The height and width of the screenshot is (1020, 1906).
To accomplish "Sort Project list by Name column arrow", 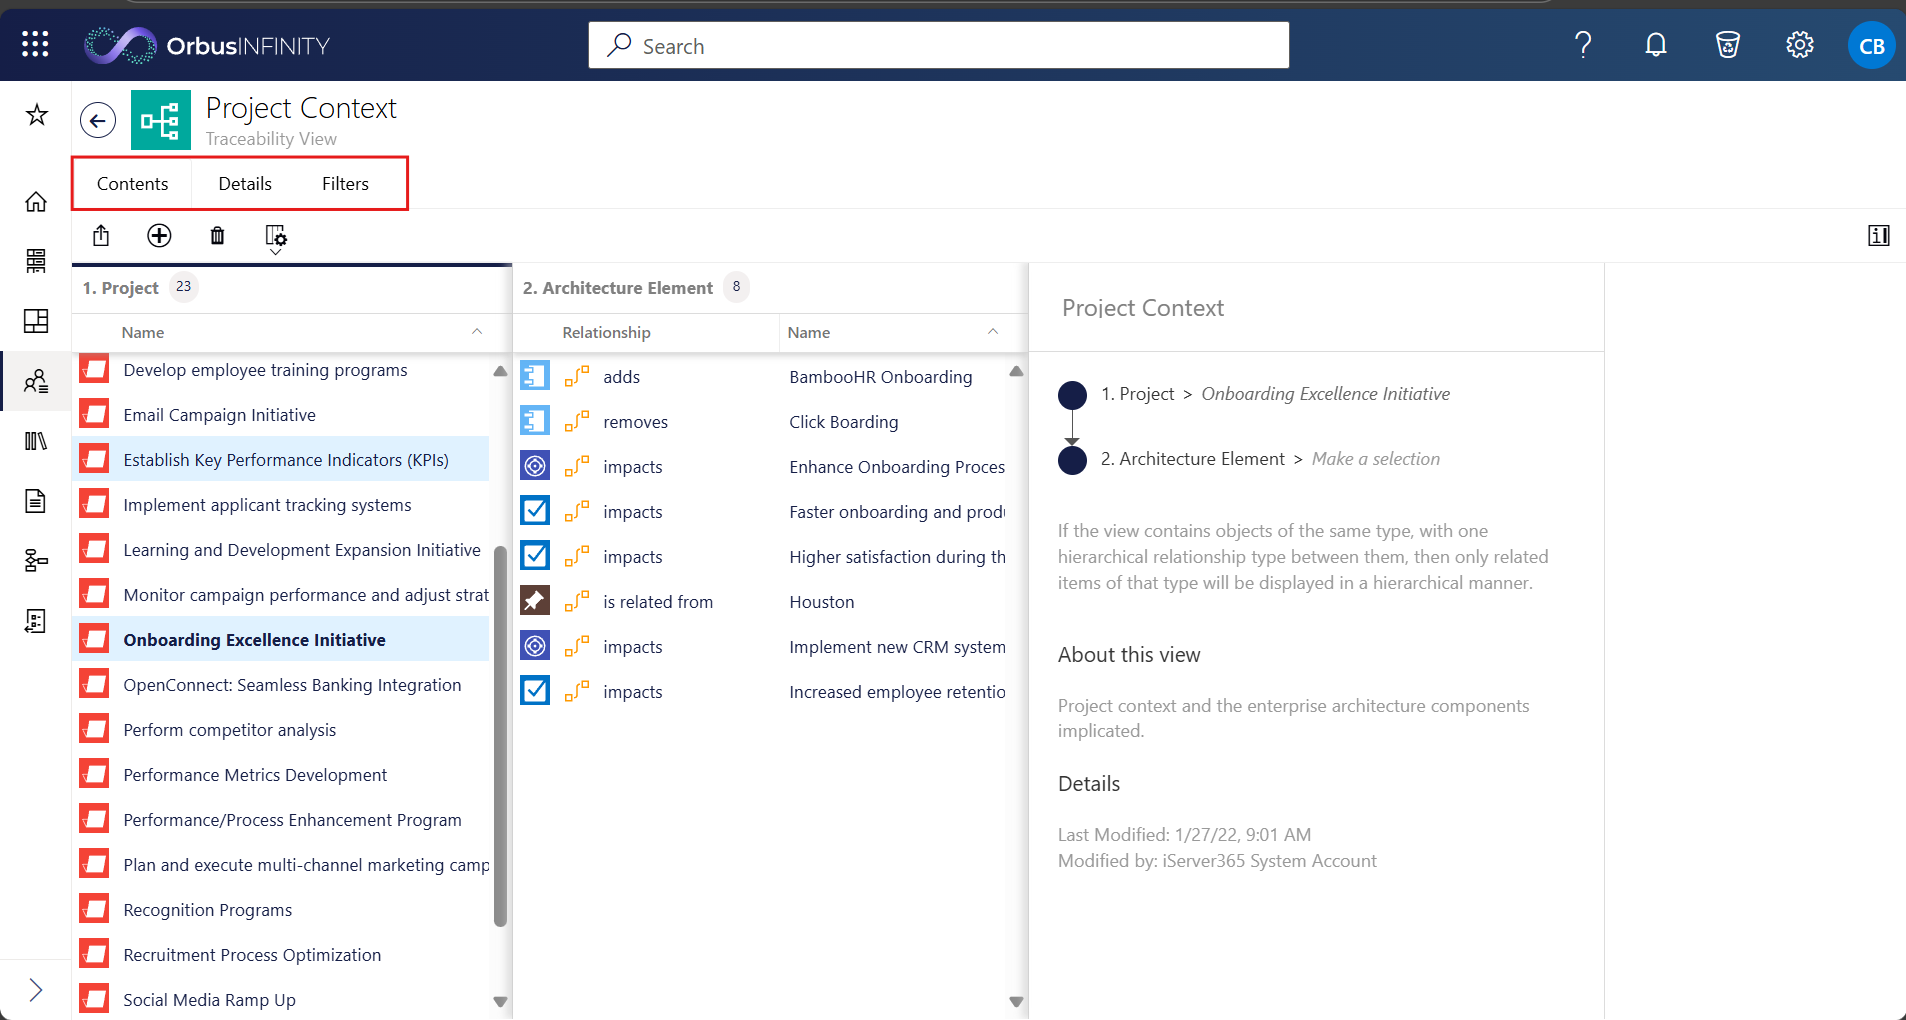I will click(x=477, y=332).
